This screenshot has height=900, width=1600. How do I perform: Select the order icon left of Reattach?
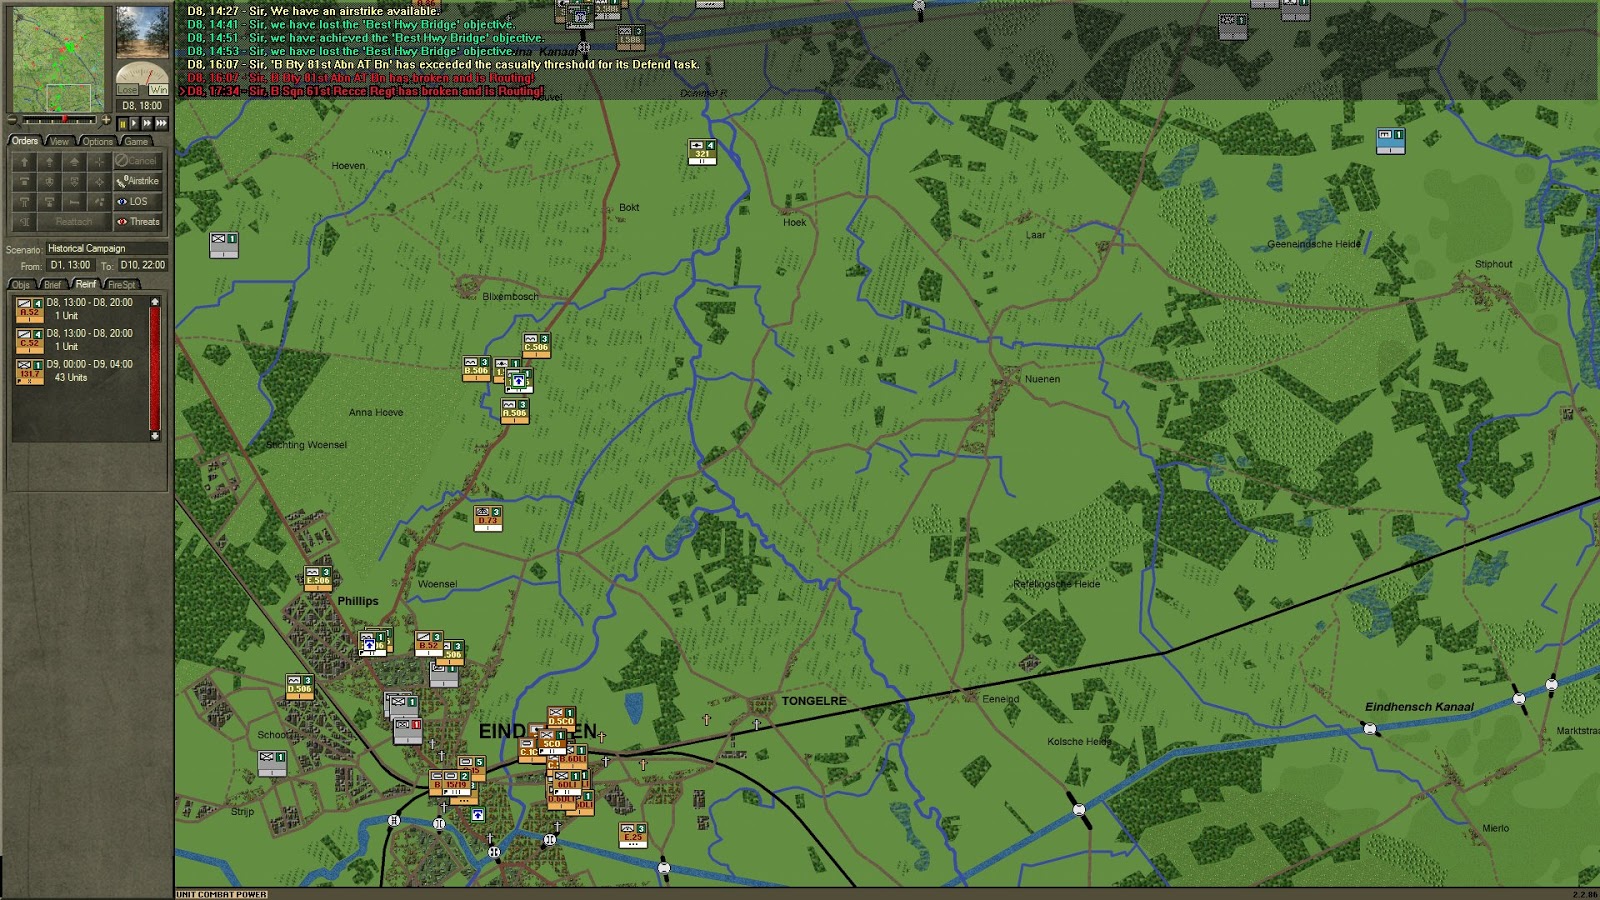tap(25, 222)
